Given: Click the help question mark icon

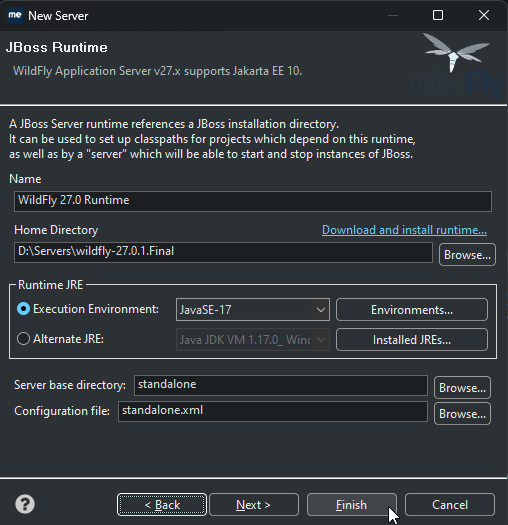Looking at the screenshot, I should 25,504.
